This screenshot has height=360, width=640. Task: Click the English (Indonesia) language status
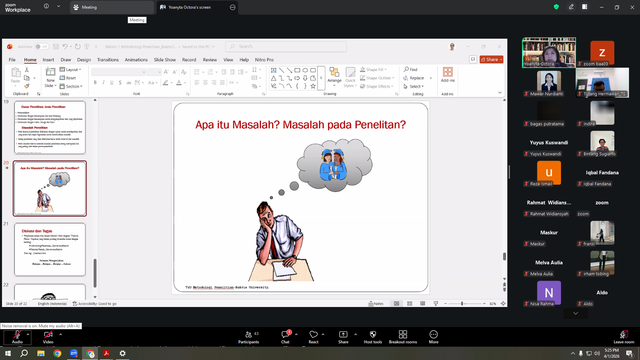(x=52, y=304)
